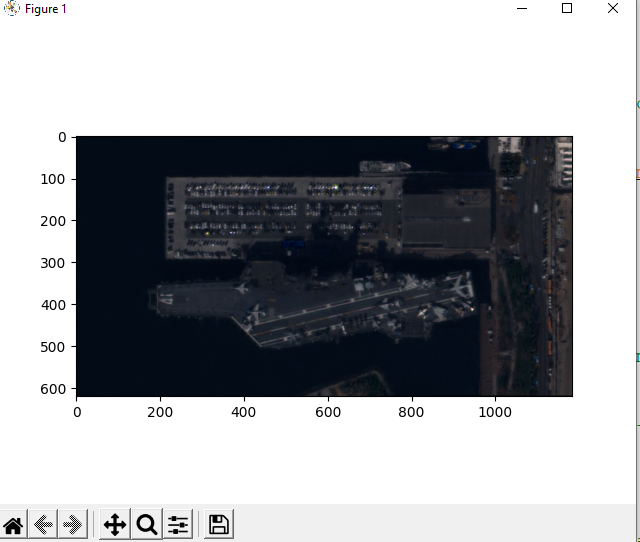Image resolution: width=640 pixels, height=542 pixels.
Task: Click the y-axis tick label 100
Action: tap(53, 179)
